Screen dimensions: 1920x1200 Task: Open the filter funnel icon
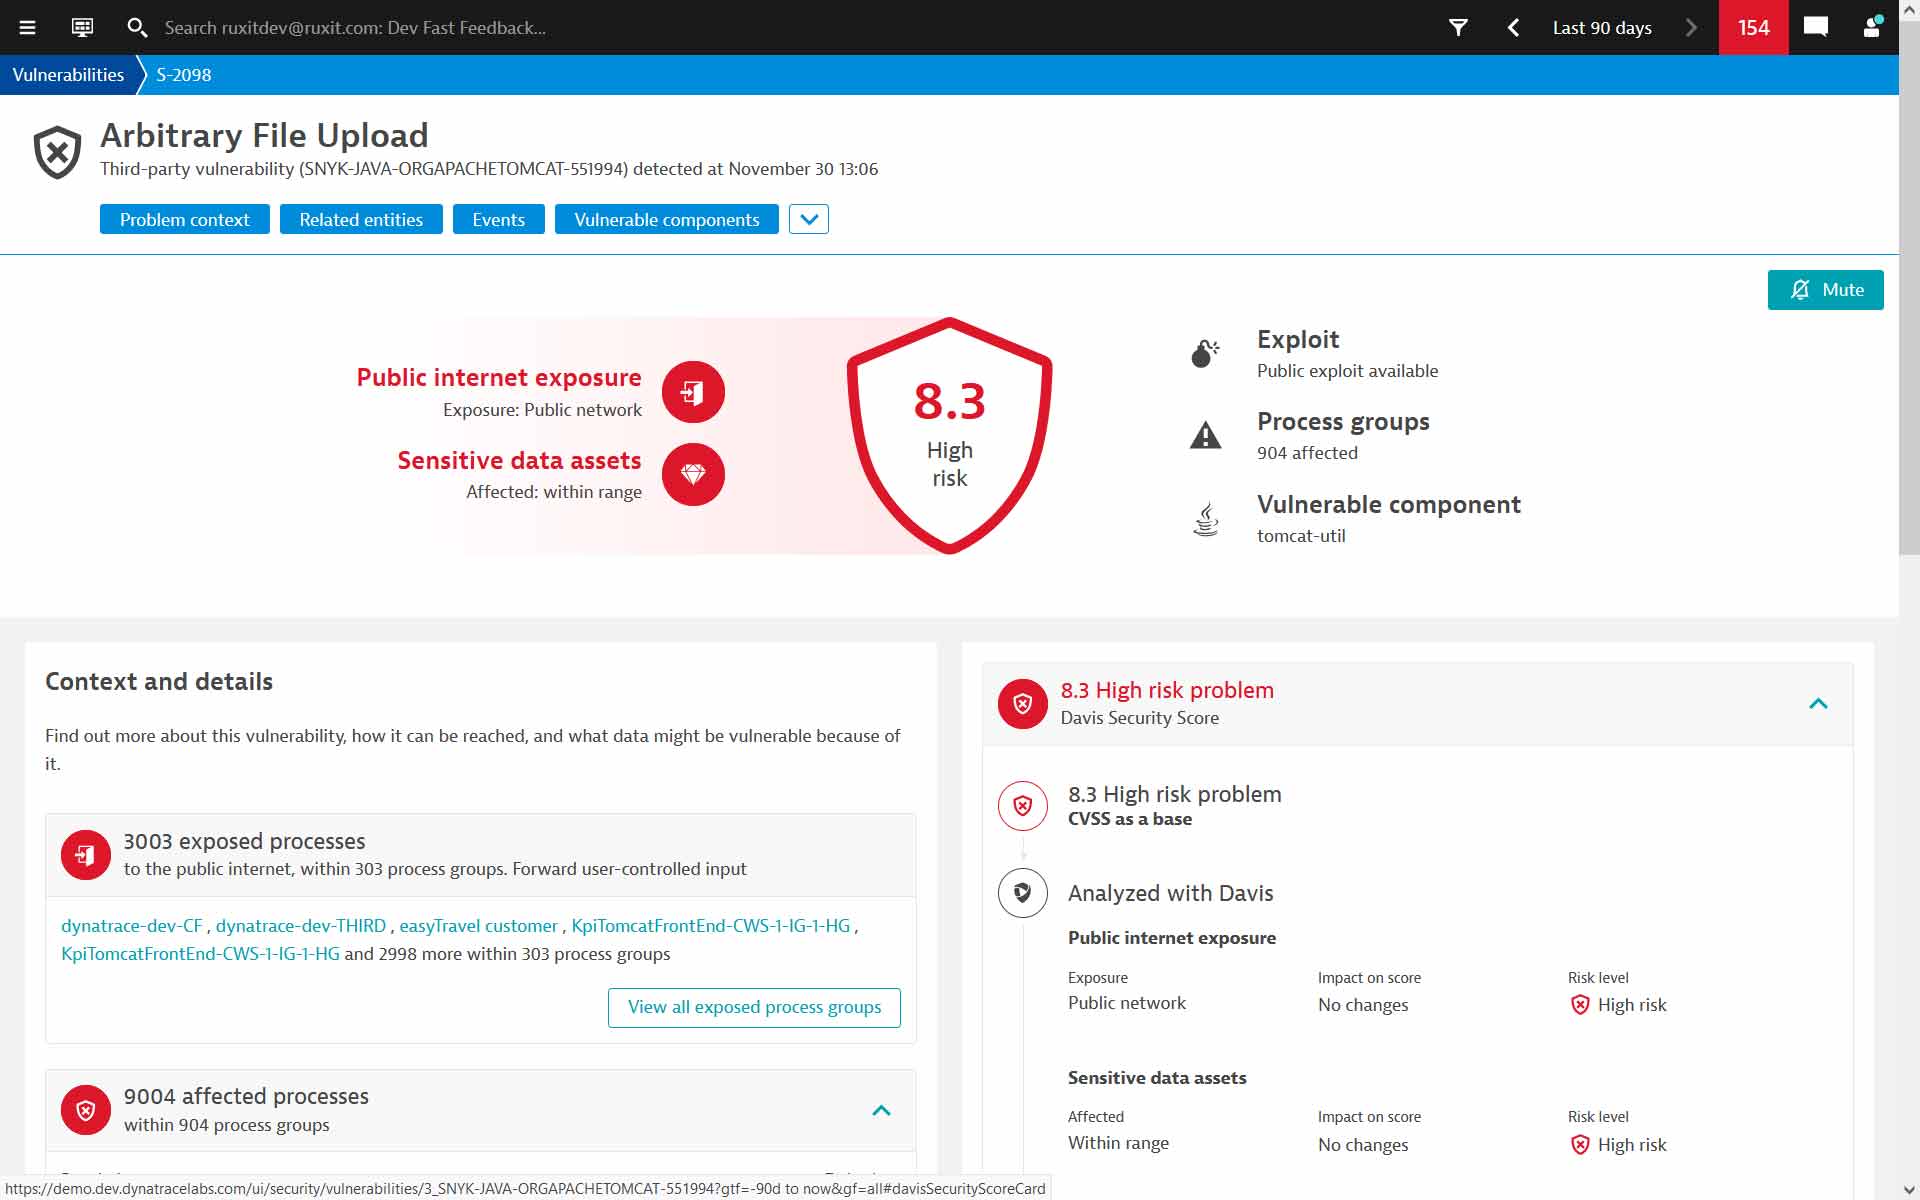[x=1458, y=27]
